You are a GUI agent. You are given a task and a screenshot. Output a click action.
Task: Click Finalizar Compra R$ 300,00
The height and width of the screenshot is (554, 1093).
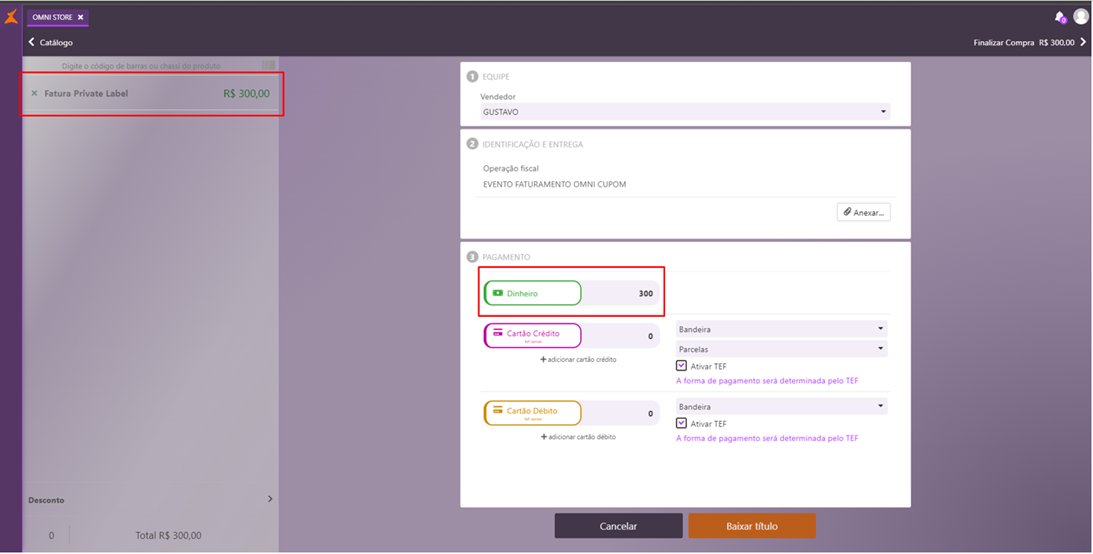(1023, 43)
